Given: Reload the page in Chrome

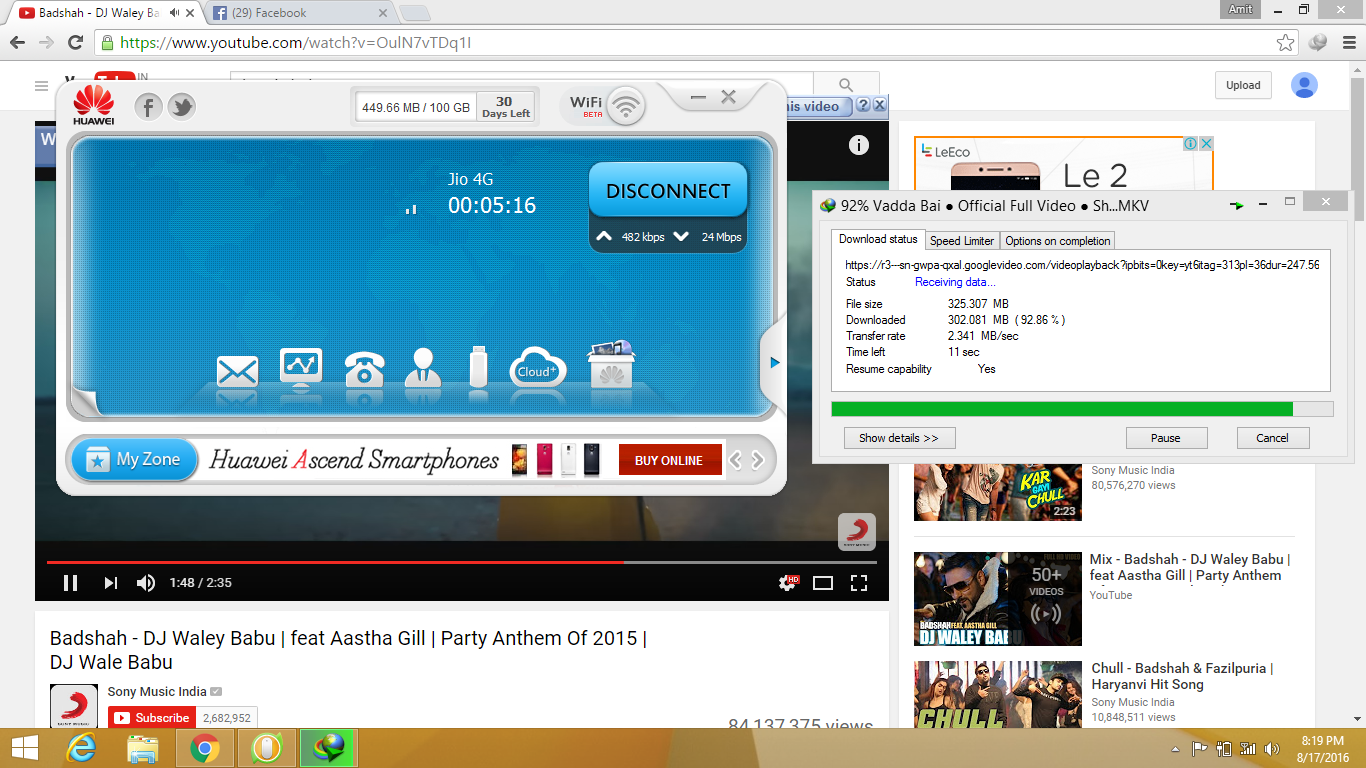Looking at the screenshot, I should (75, 43).
